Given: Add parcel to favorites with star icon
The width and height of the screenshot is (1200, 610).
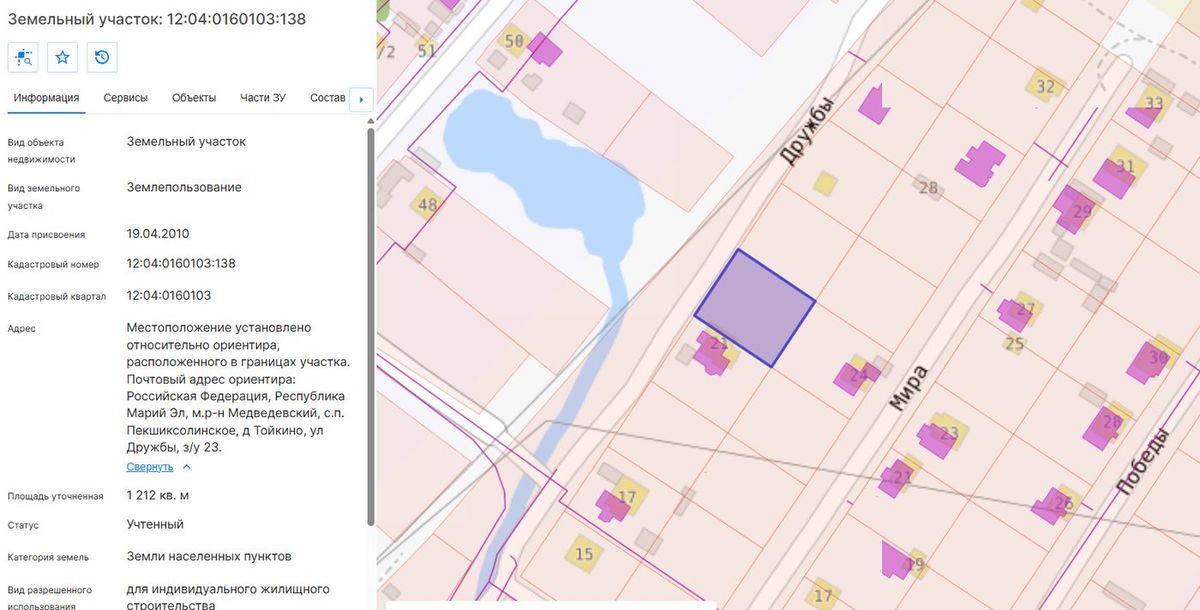Looking at the screenshot, I should 62,58.
